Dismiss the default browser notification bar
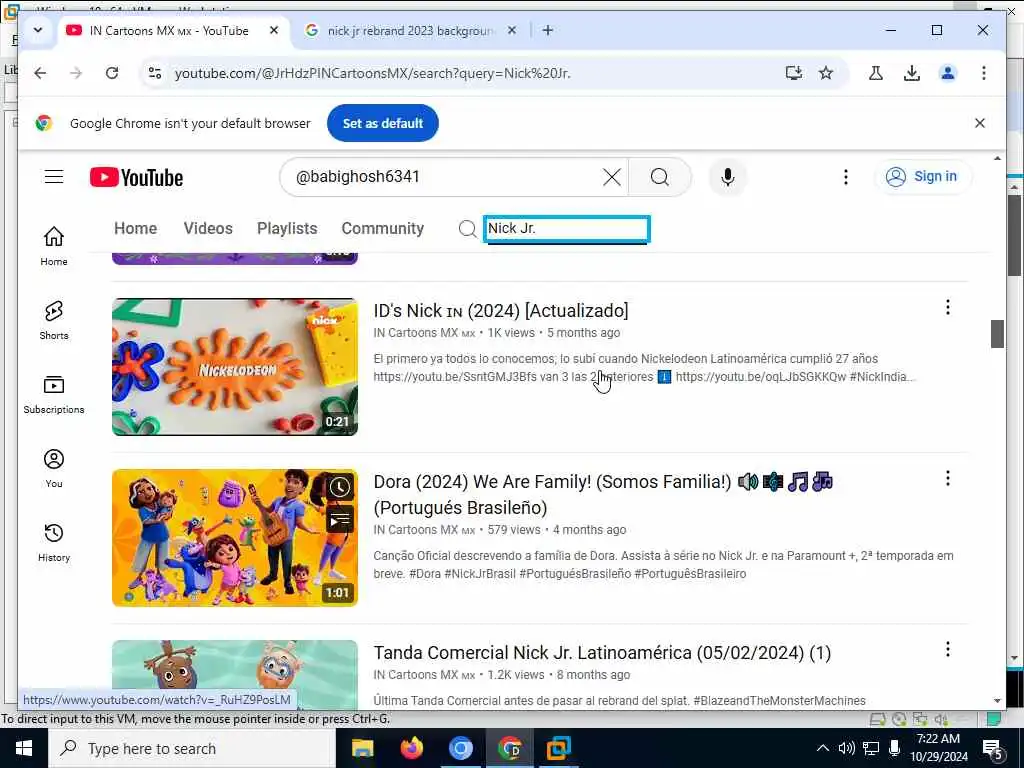 pyautogui.click(x=979, y=123)
